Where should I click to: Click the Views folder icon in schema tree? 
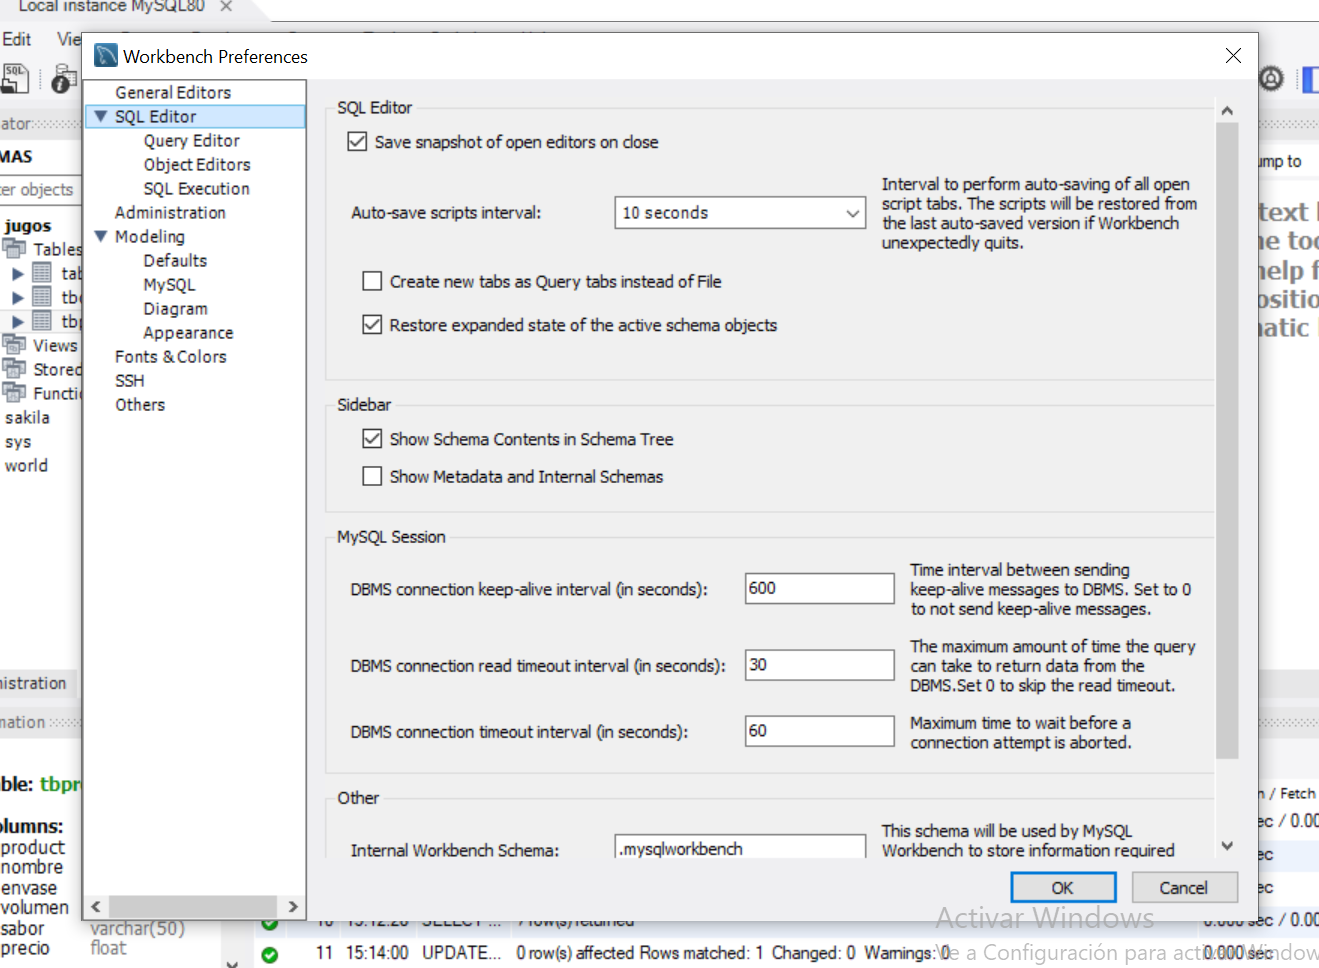14,345
